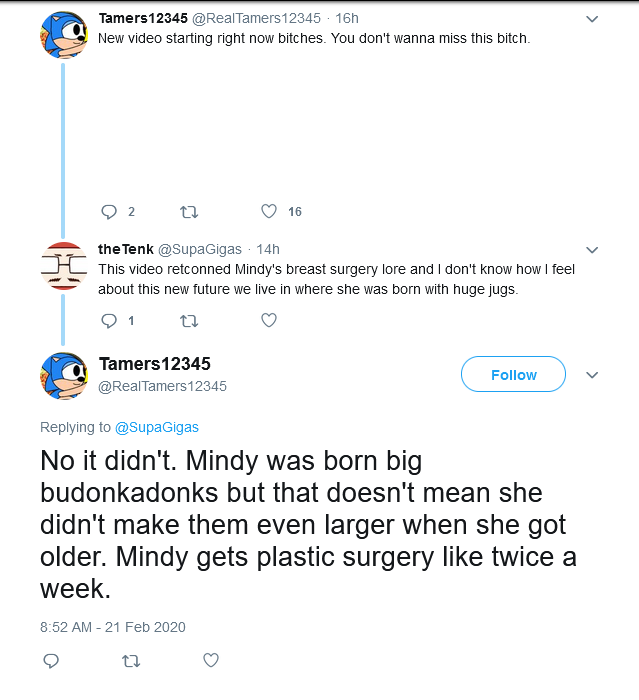This screenshot has width=639, height=700.
Task: Open Tamers12345 avatar on the first tweet
Action: click(63, 35)
